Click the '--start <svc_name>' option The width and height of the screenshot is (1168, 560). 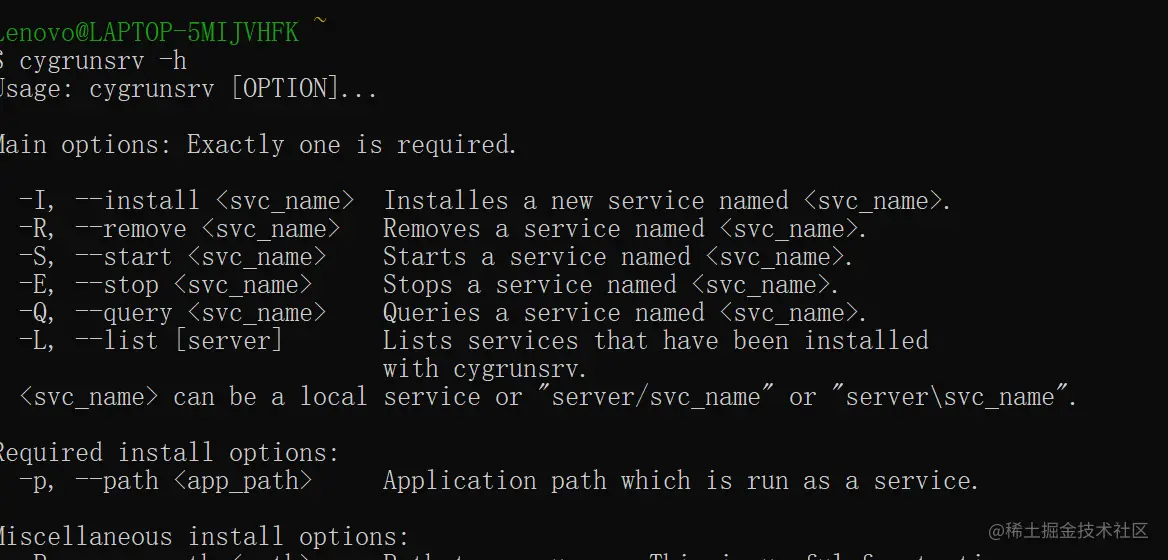[x=200, y=257]
